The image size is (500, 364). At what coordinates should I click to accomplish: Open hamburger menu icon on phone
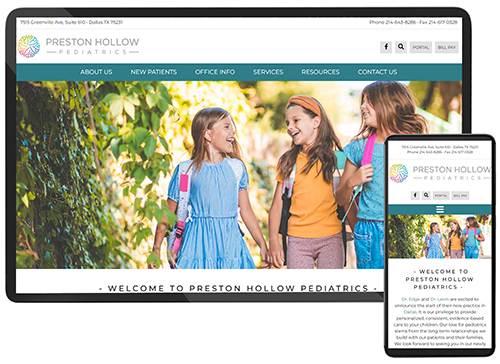[440, 209]
